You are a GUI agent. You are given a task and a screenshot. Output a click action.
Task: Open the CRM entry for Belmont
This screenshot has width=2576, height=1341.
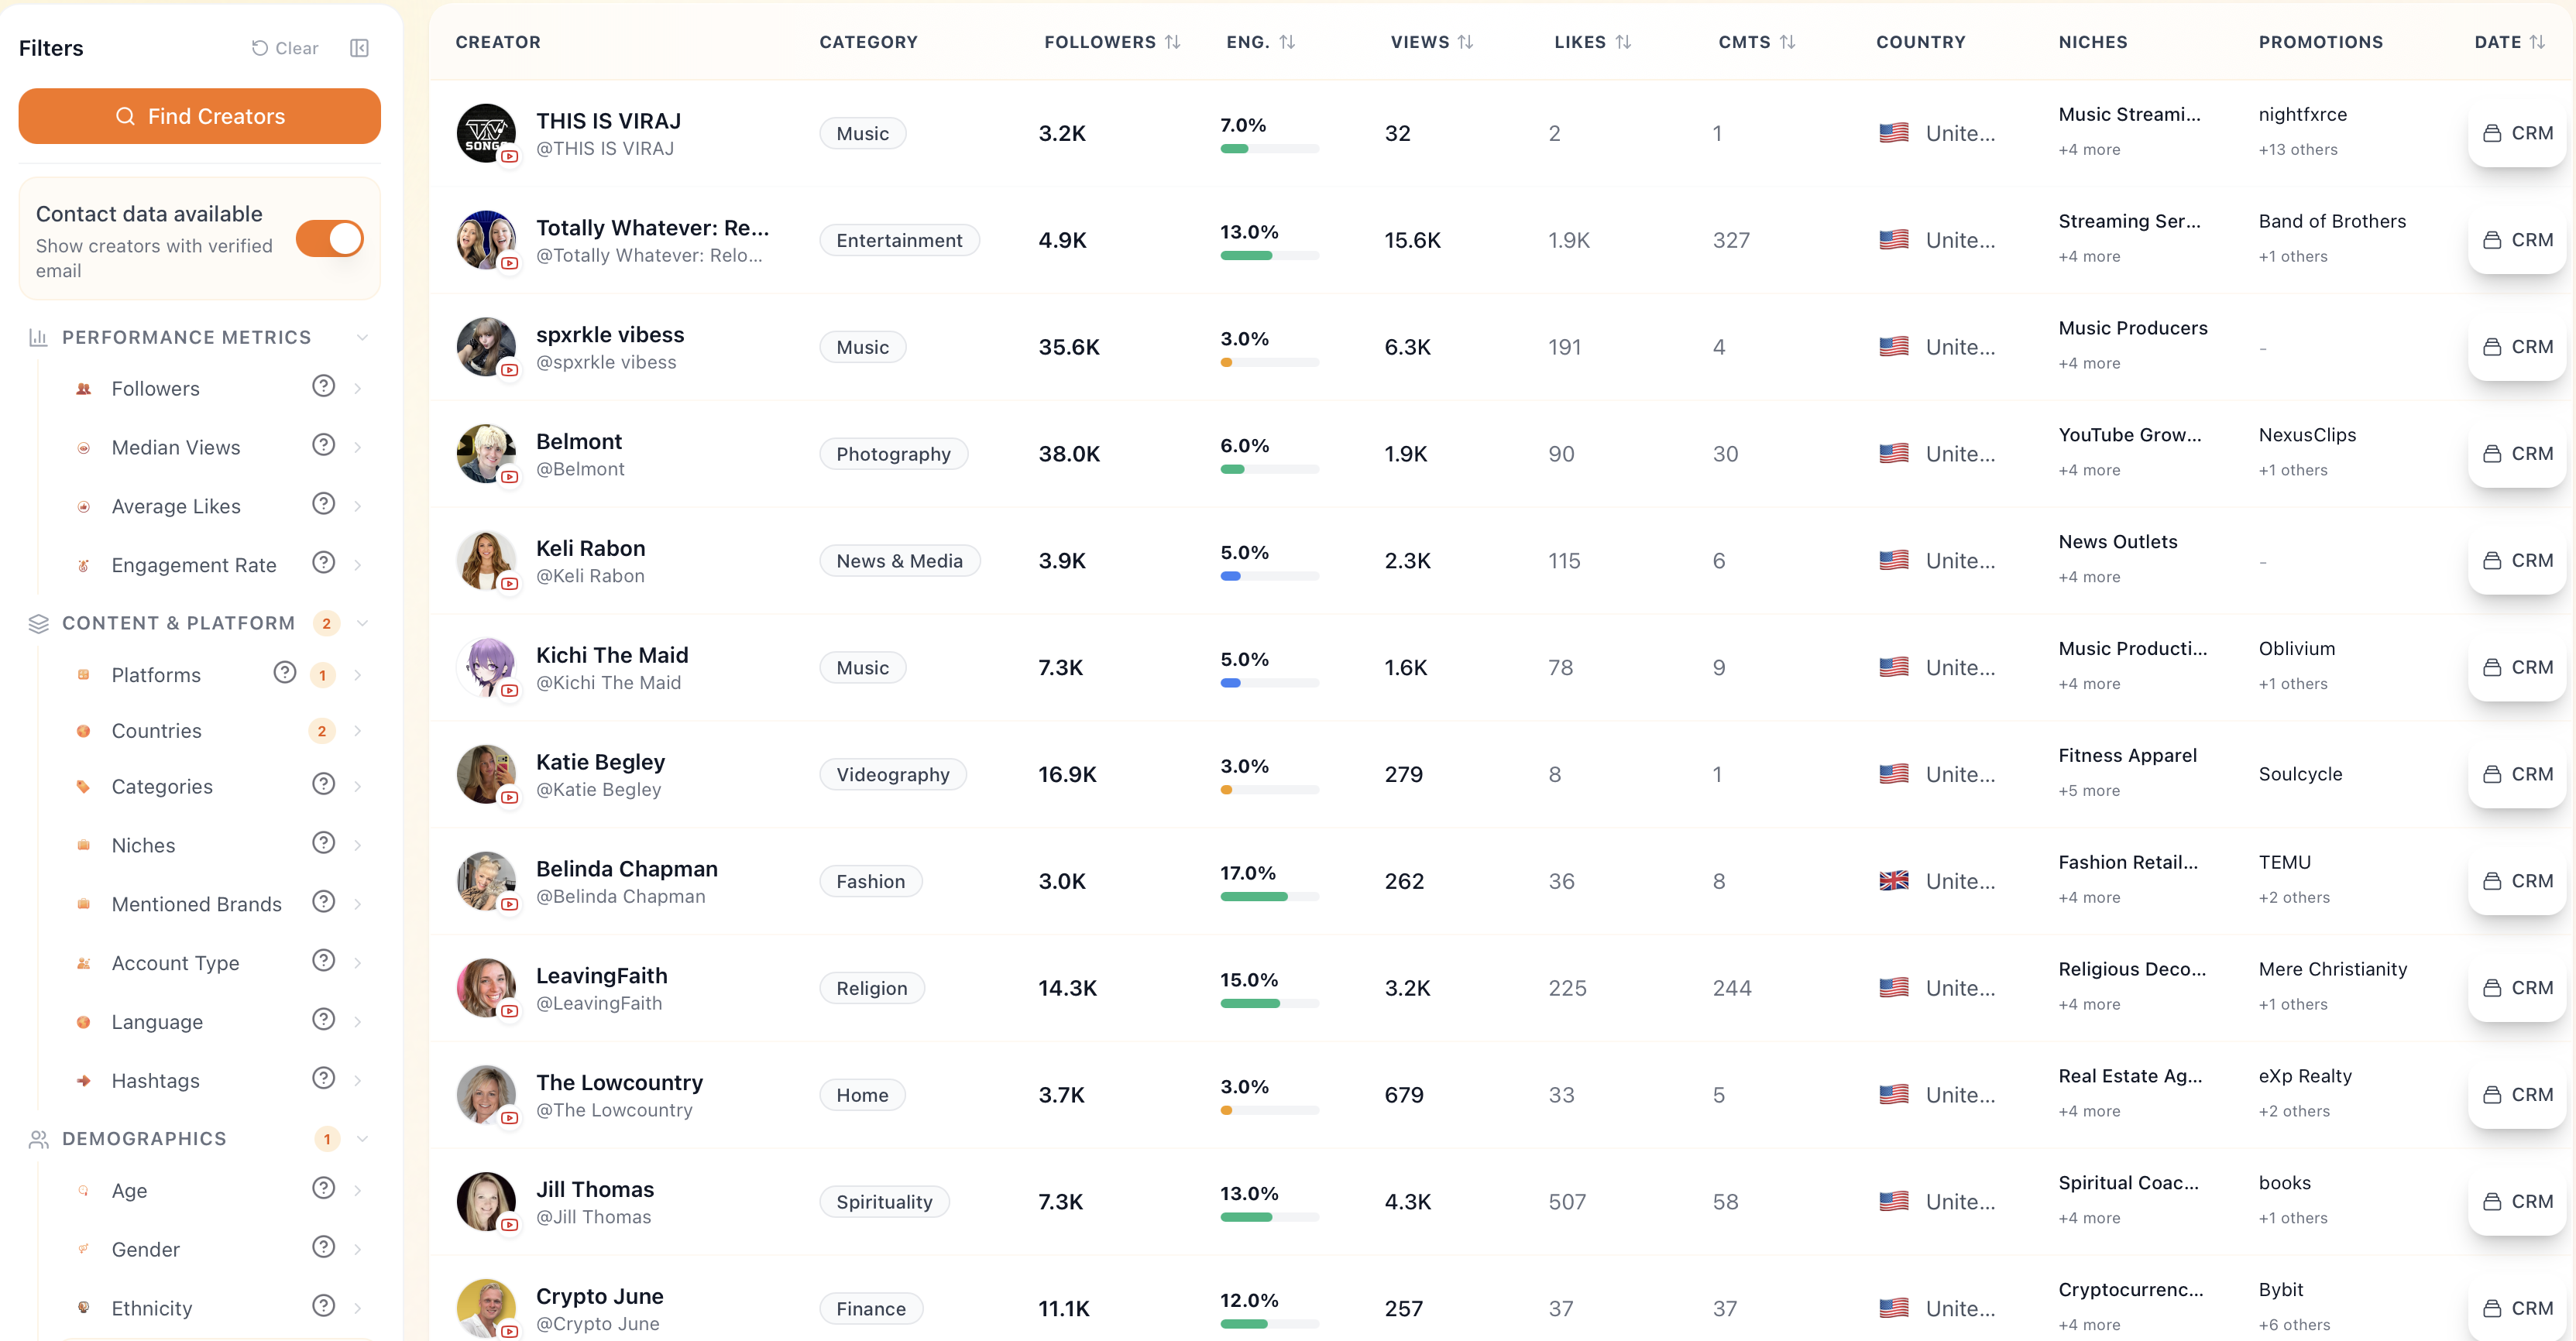pyautogui.click(x=2519, y=453)
